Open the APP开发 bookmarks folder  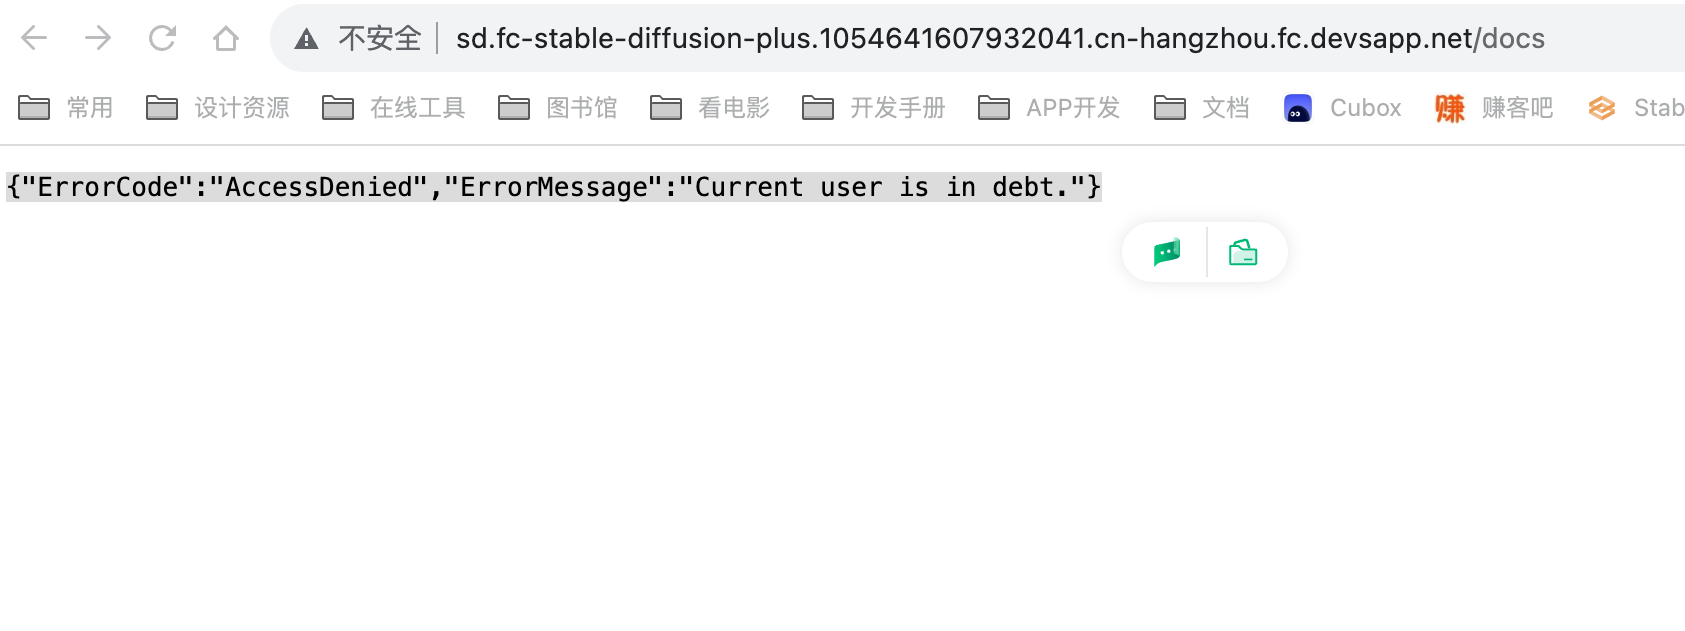pyautogui.click(x=1049, y=108)
